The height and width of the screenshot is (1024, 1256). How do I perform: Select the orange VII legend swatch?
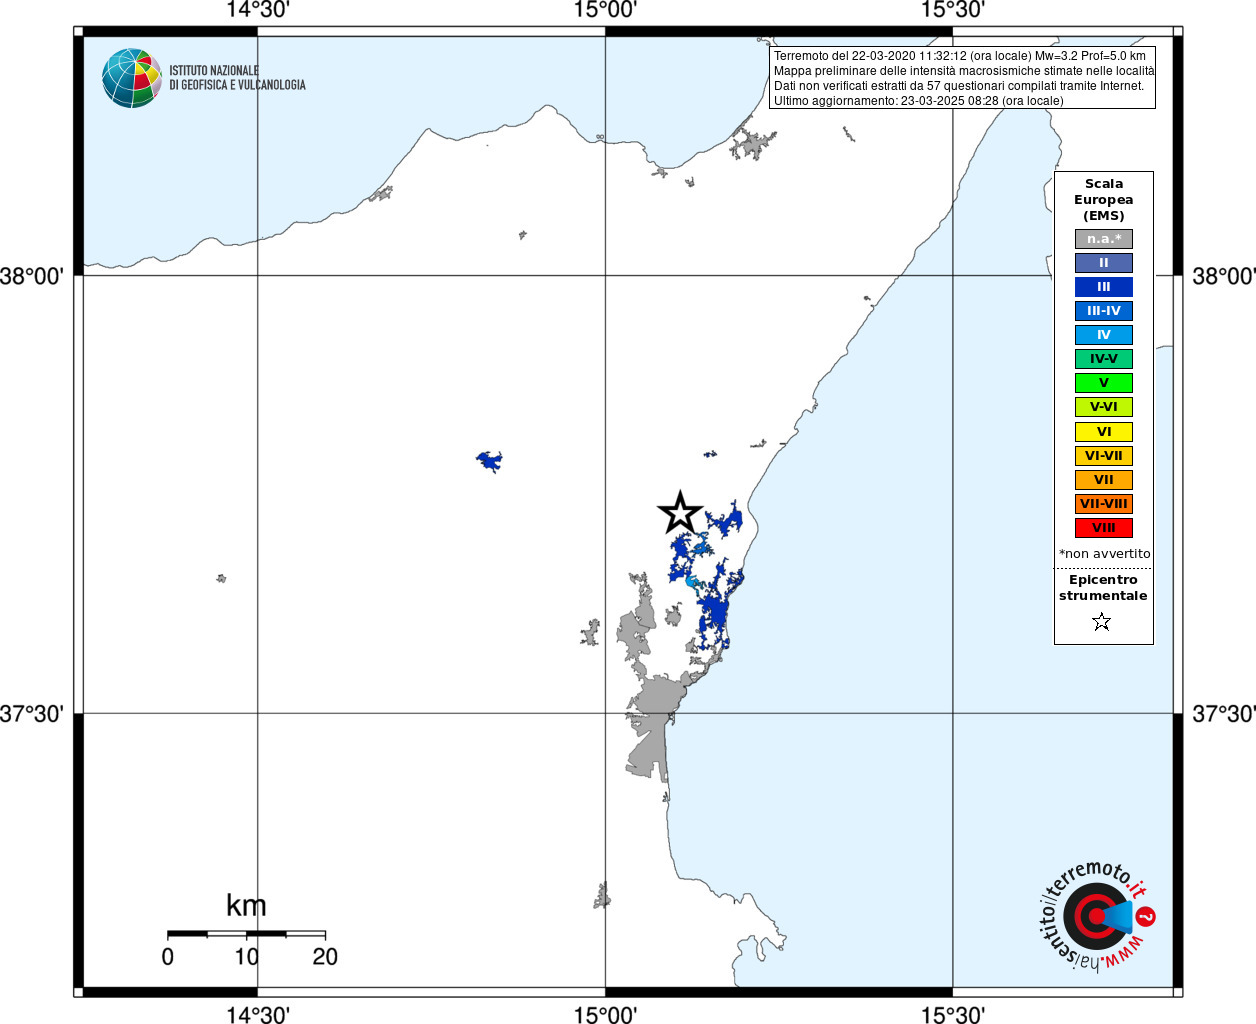pyautogui.click(x=1104, y=480)
